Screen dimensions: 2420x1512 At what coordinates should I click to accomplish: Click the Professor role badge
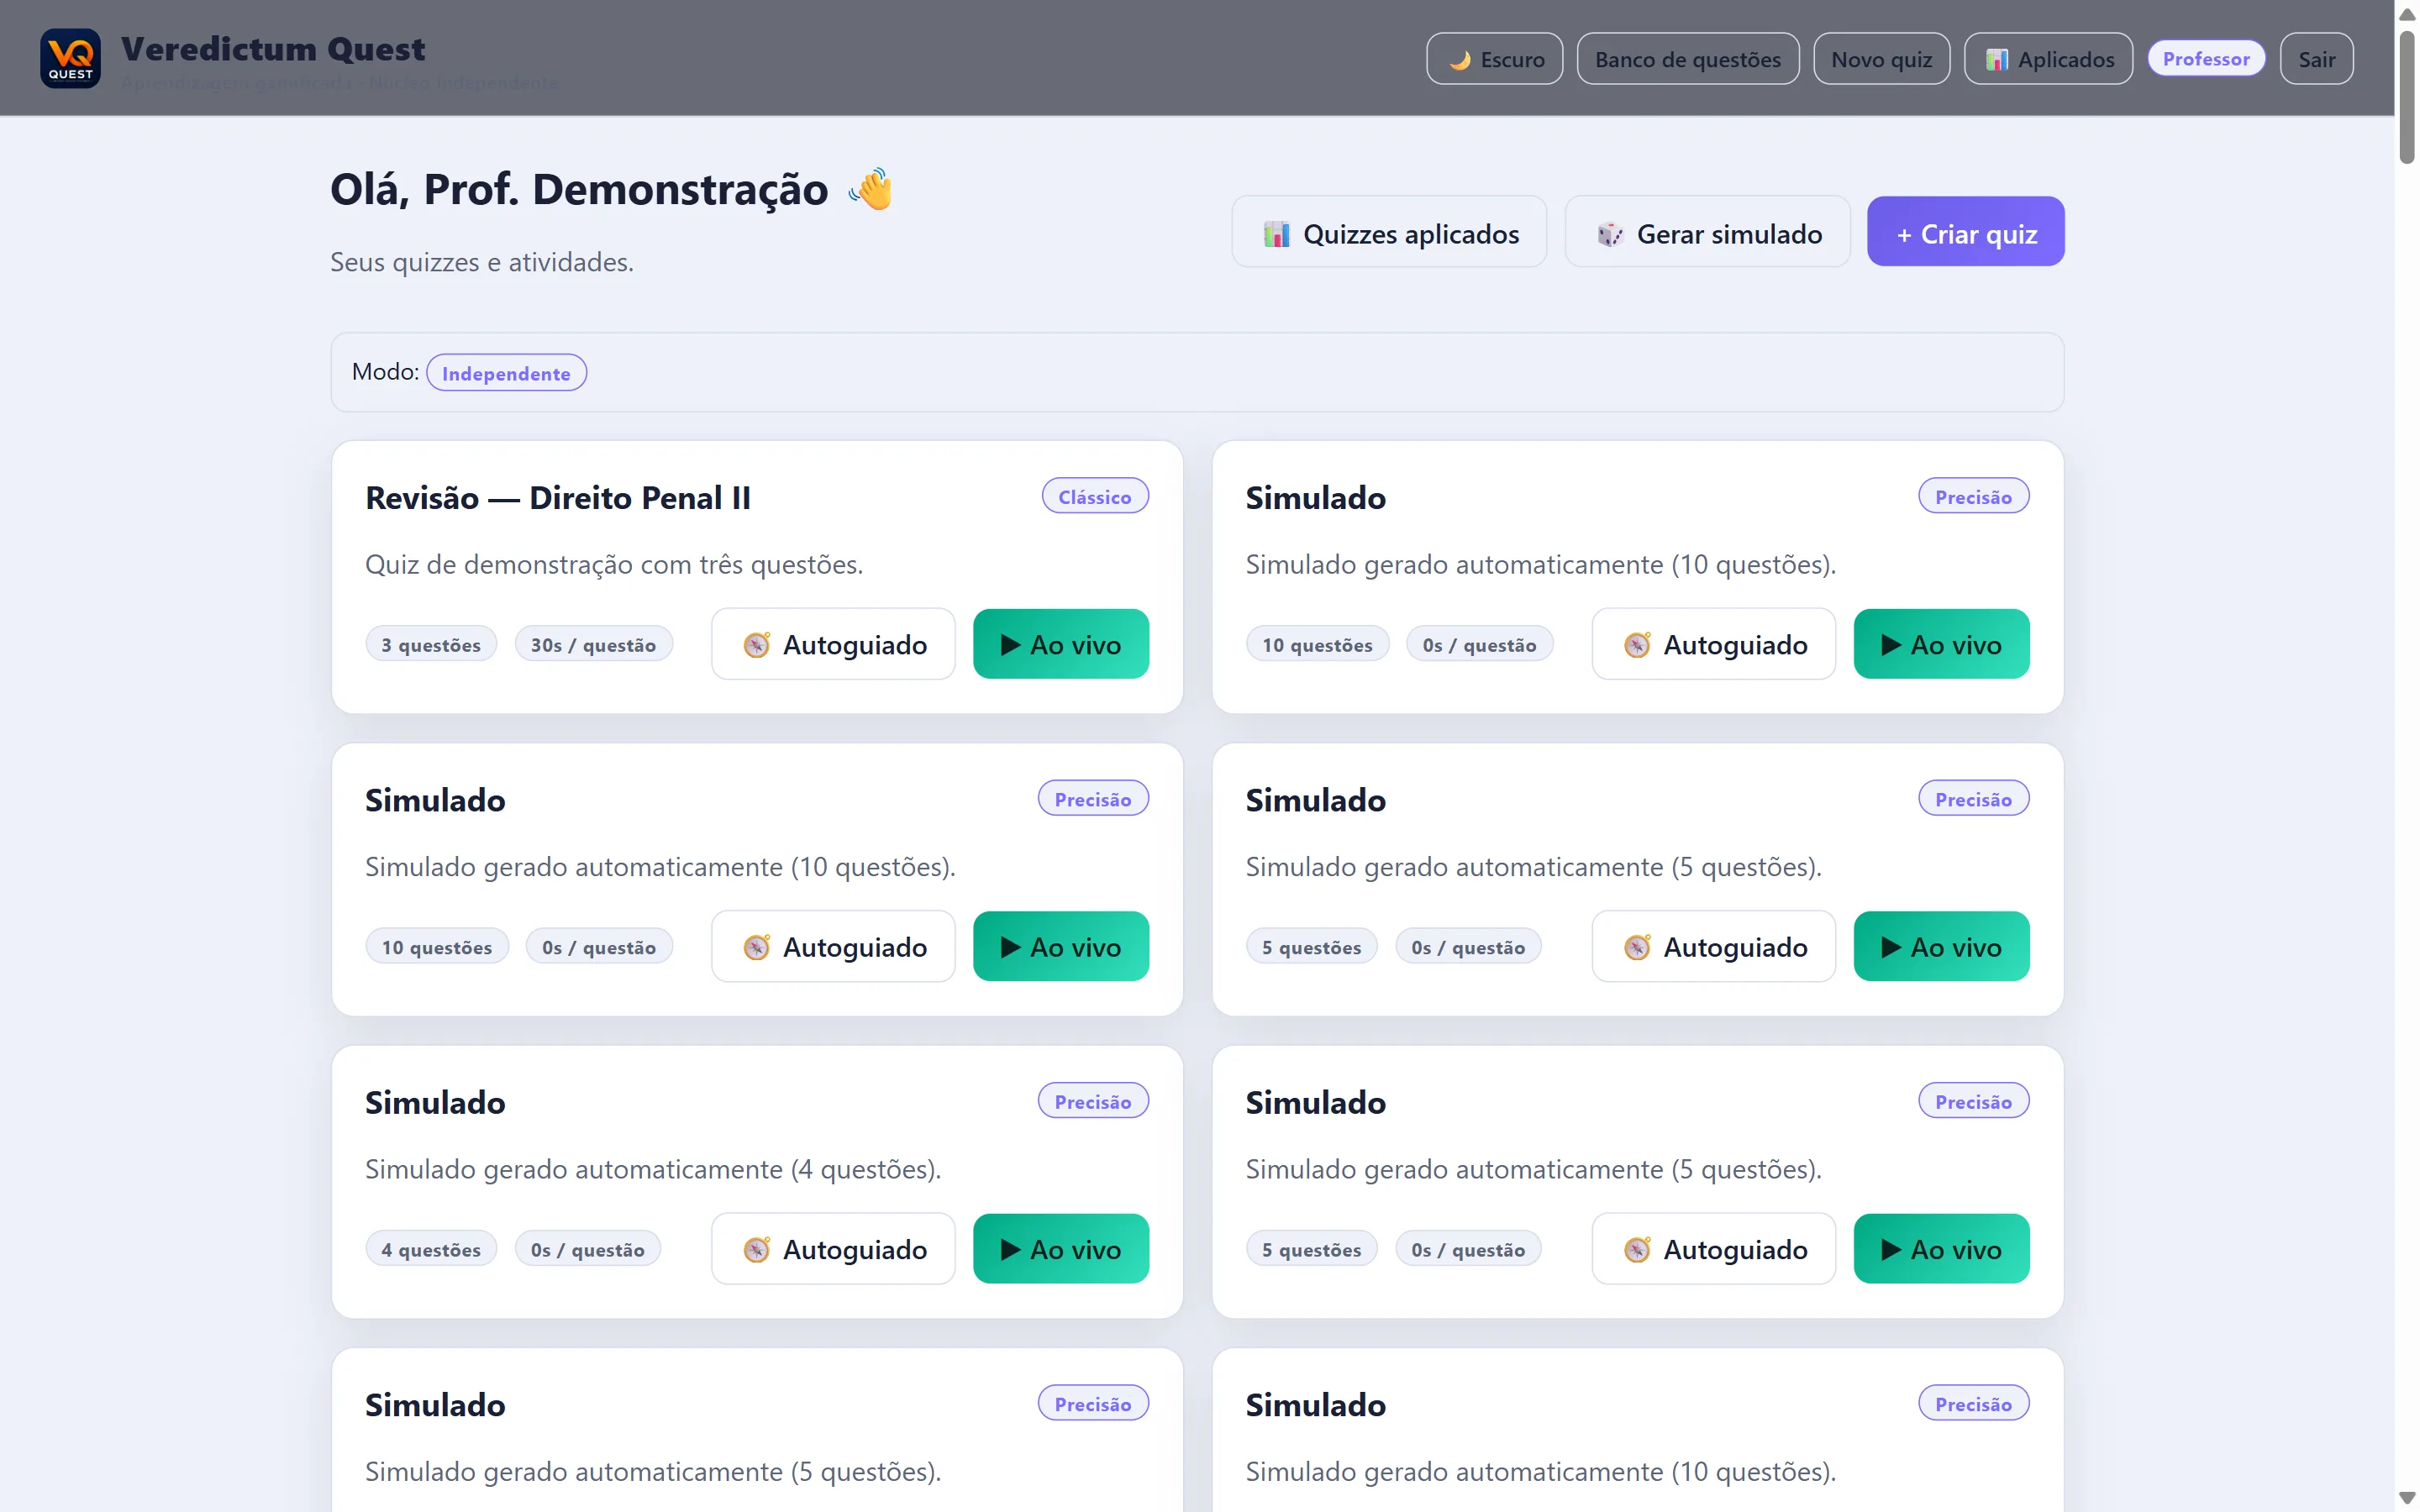click(x=2206, y=59)
